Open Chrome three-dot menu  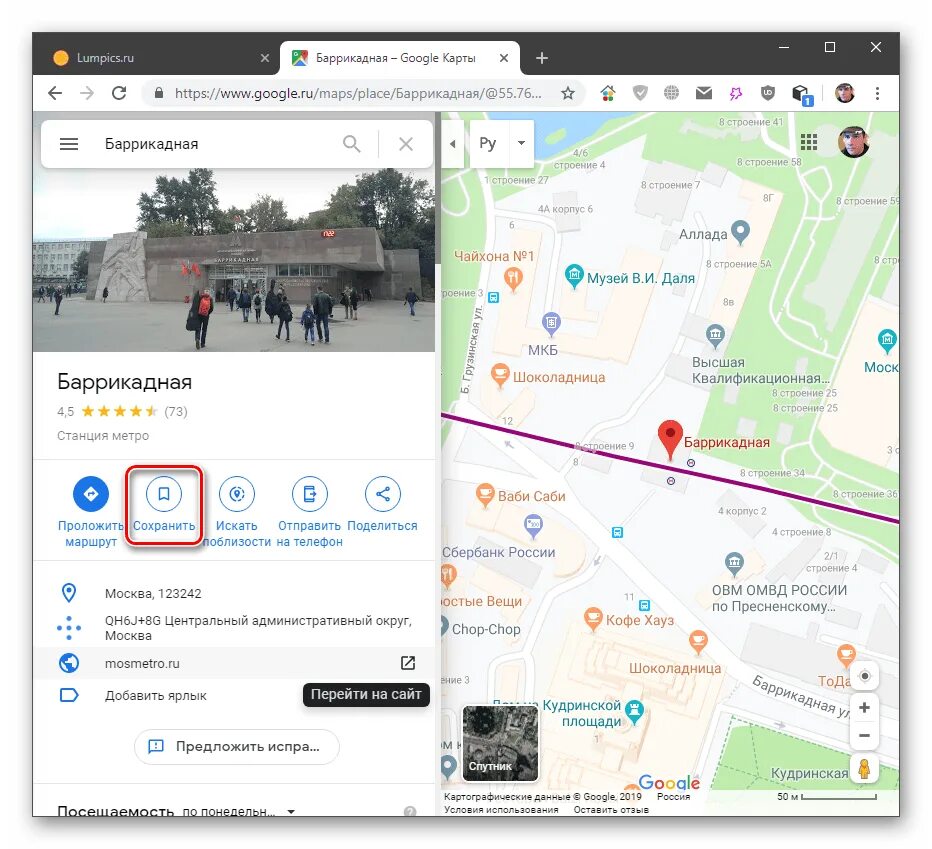point(877,93)
